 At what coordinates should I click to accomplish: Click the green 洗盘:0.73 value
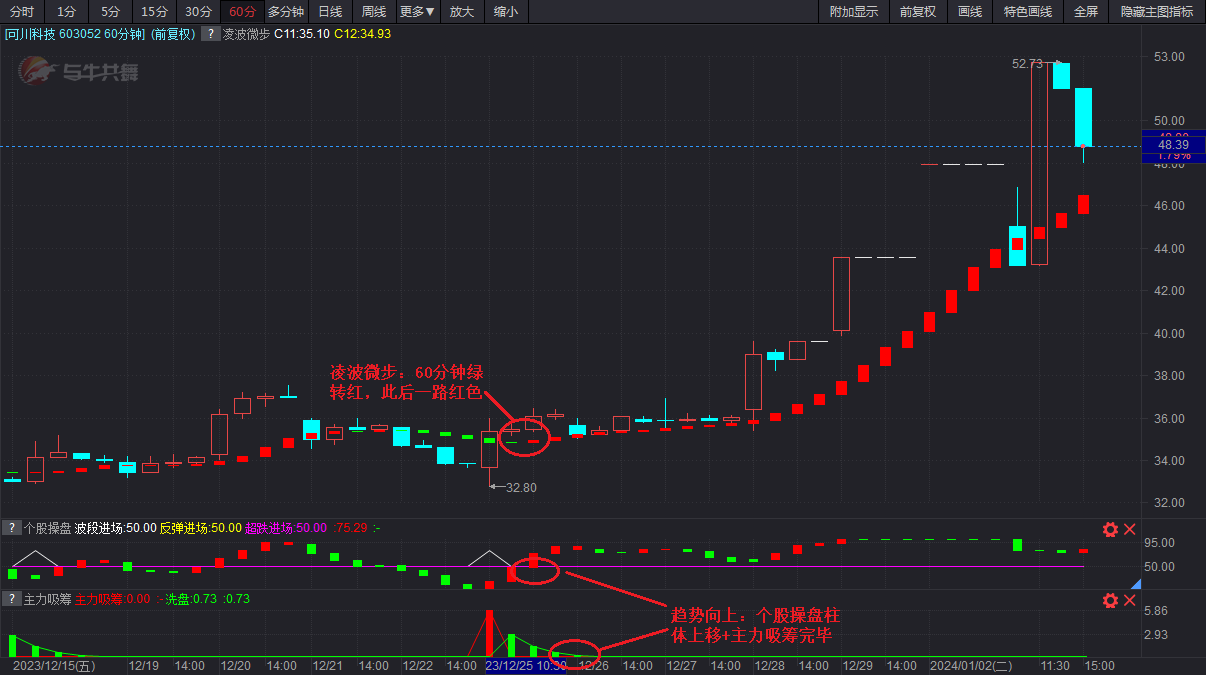tap(191, 599)
